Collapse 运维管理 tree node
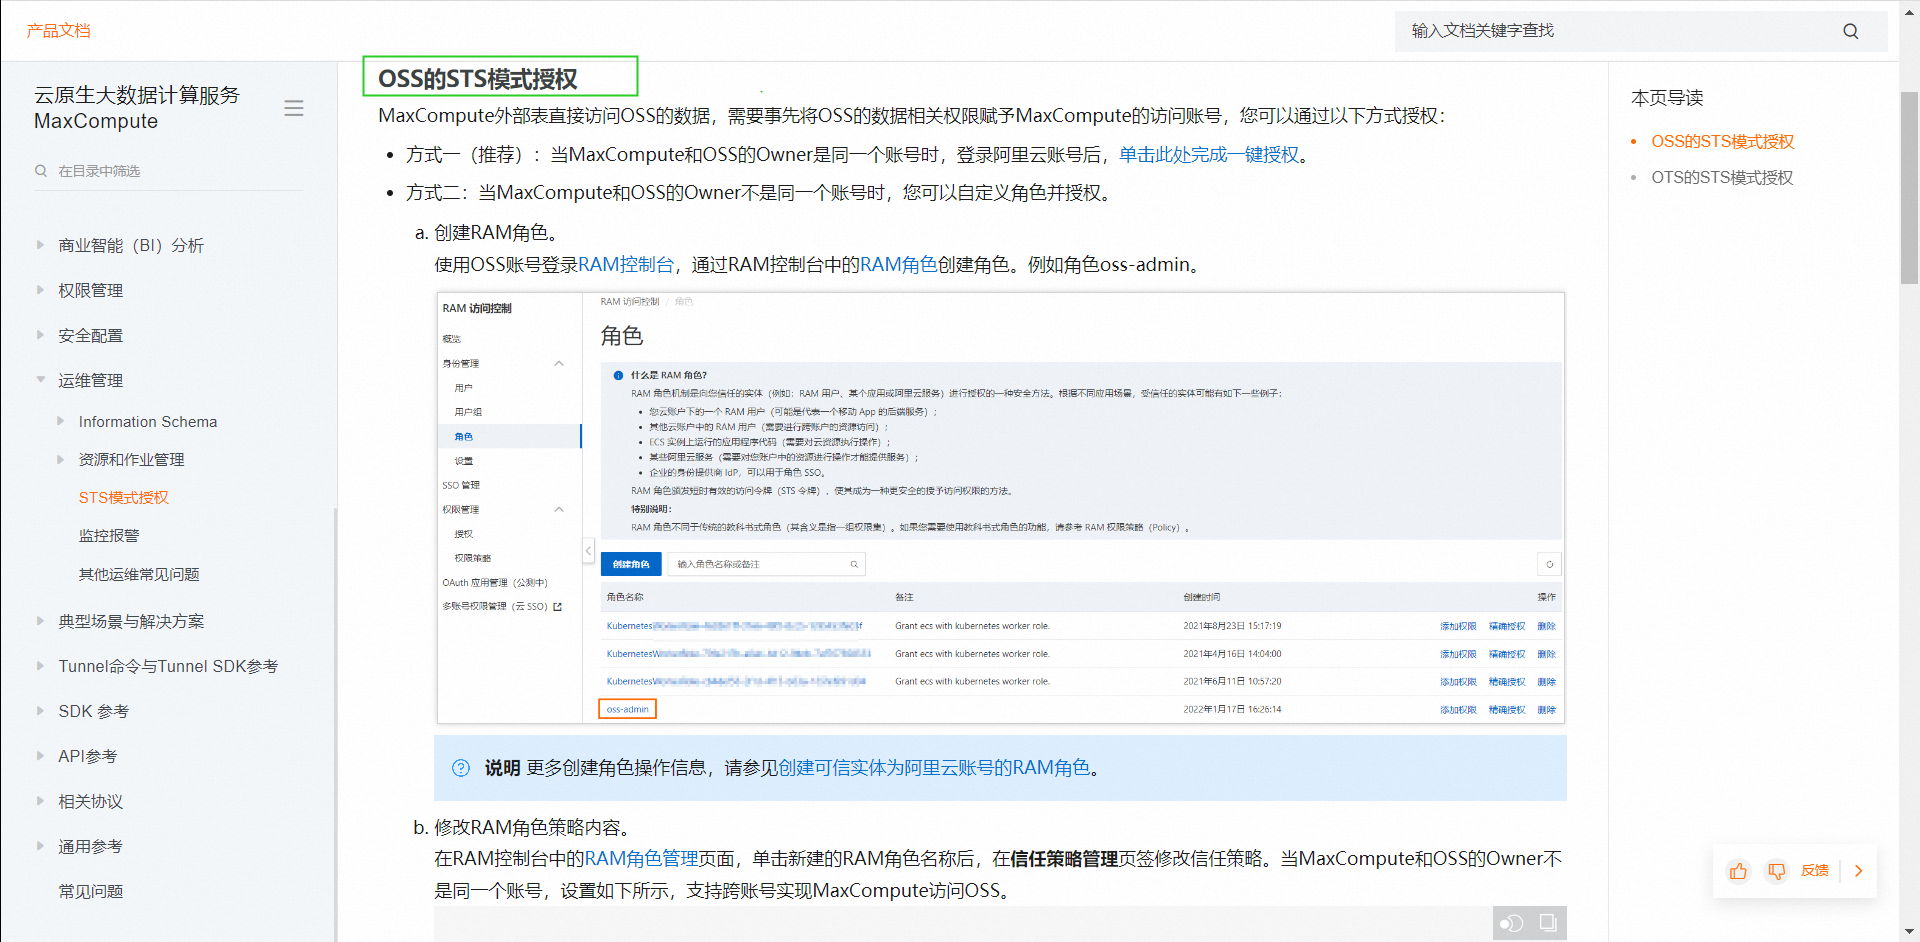The image size is (1920, 942). 40,380
